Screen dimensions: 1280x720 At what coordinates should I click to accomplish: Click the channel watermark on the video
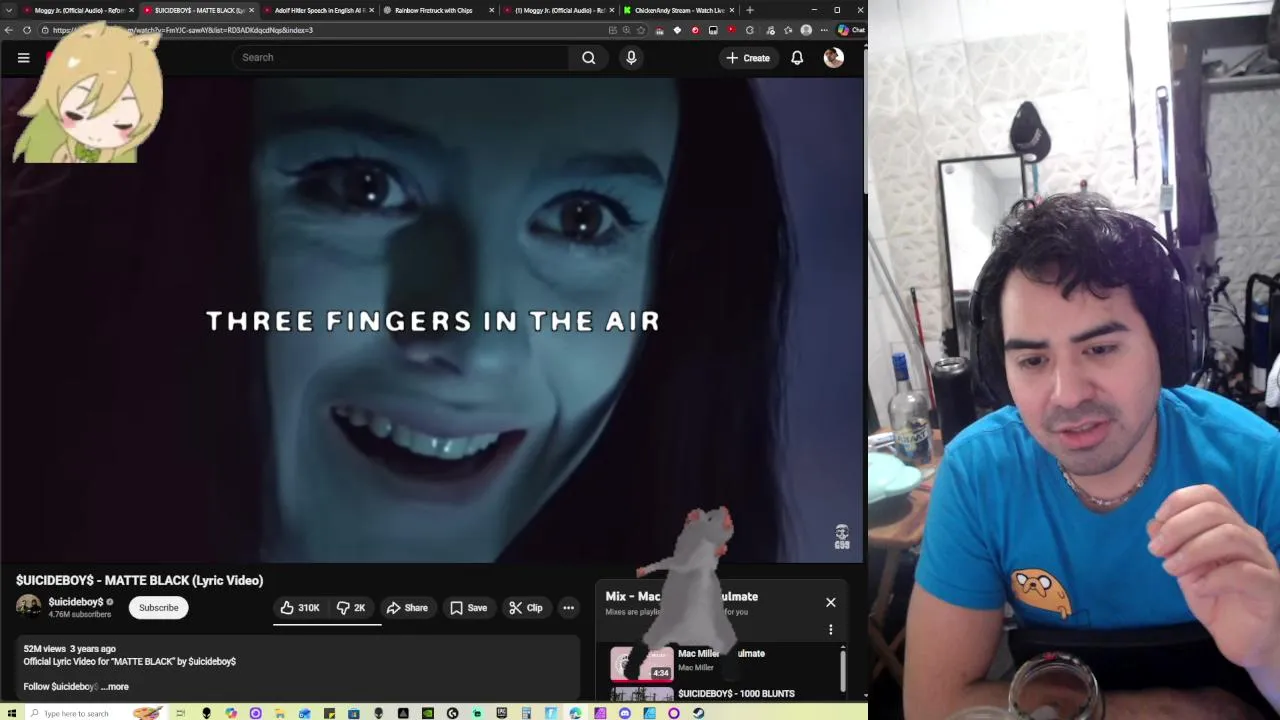[842, 536]
